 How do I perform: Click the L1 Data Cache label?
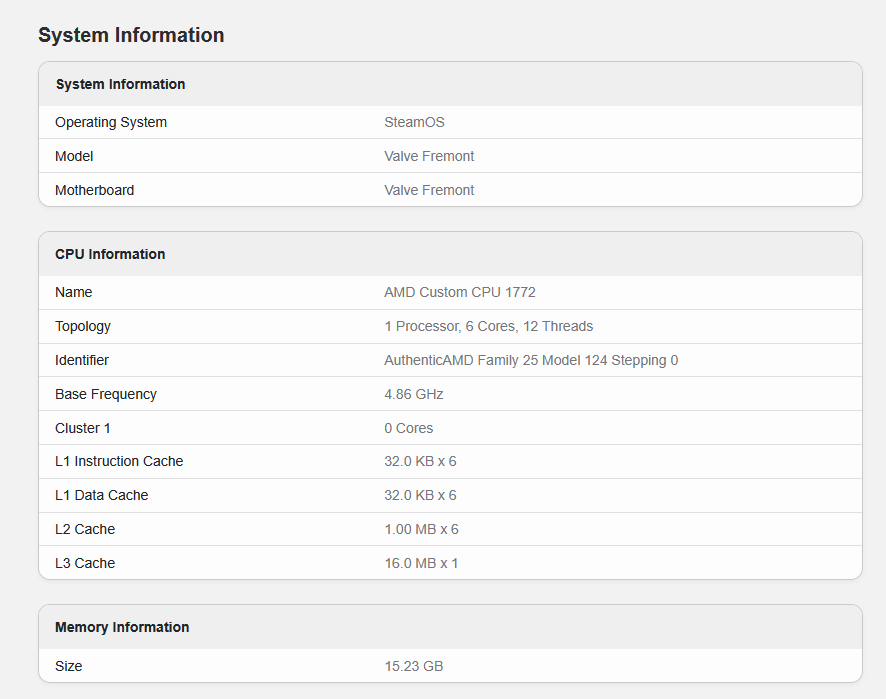[101, 495]
